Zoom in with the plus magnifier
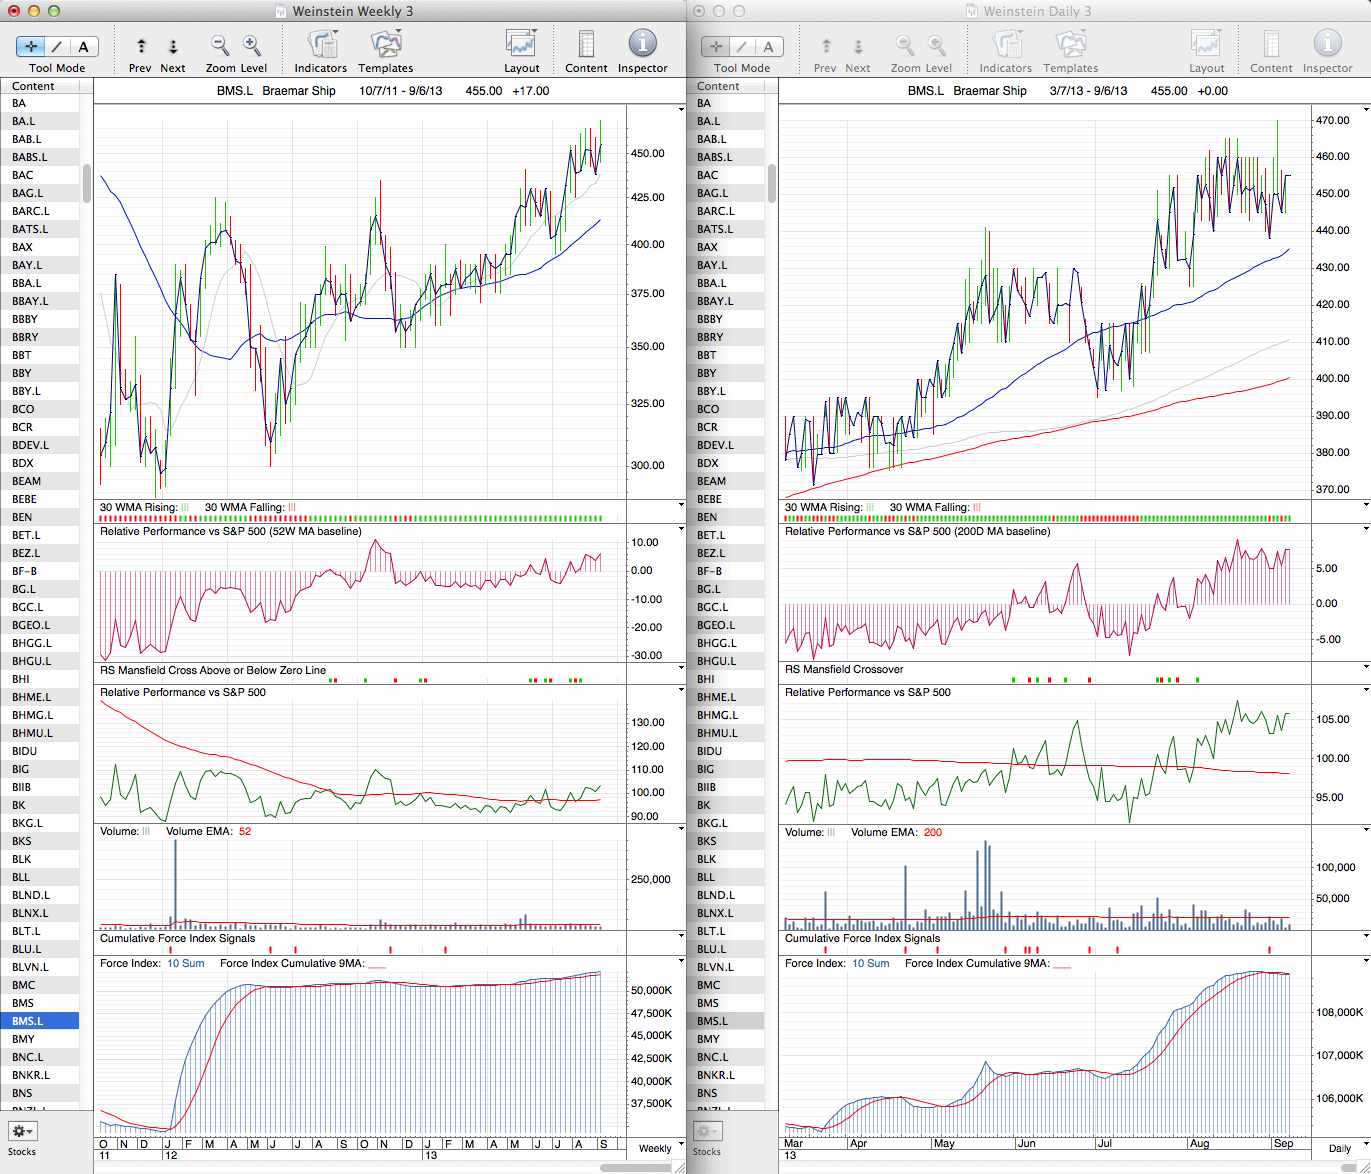The height and width of the screenshot is (1174, 1371). 252,46
